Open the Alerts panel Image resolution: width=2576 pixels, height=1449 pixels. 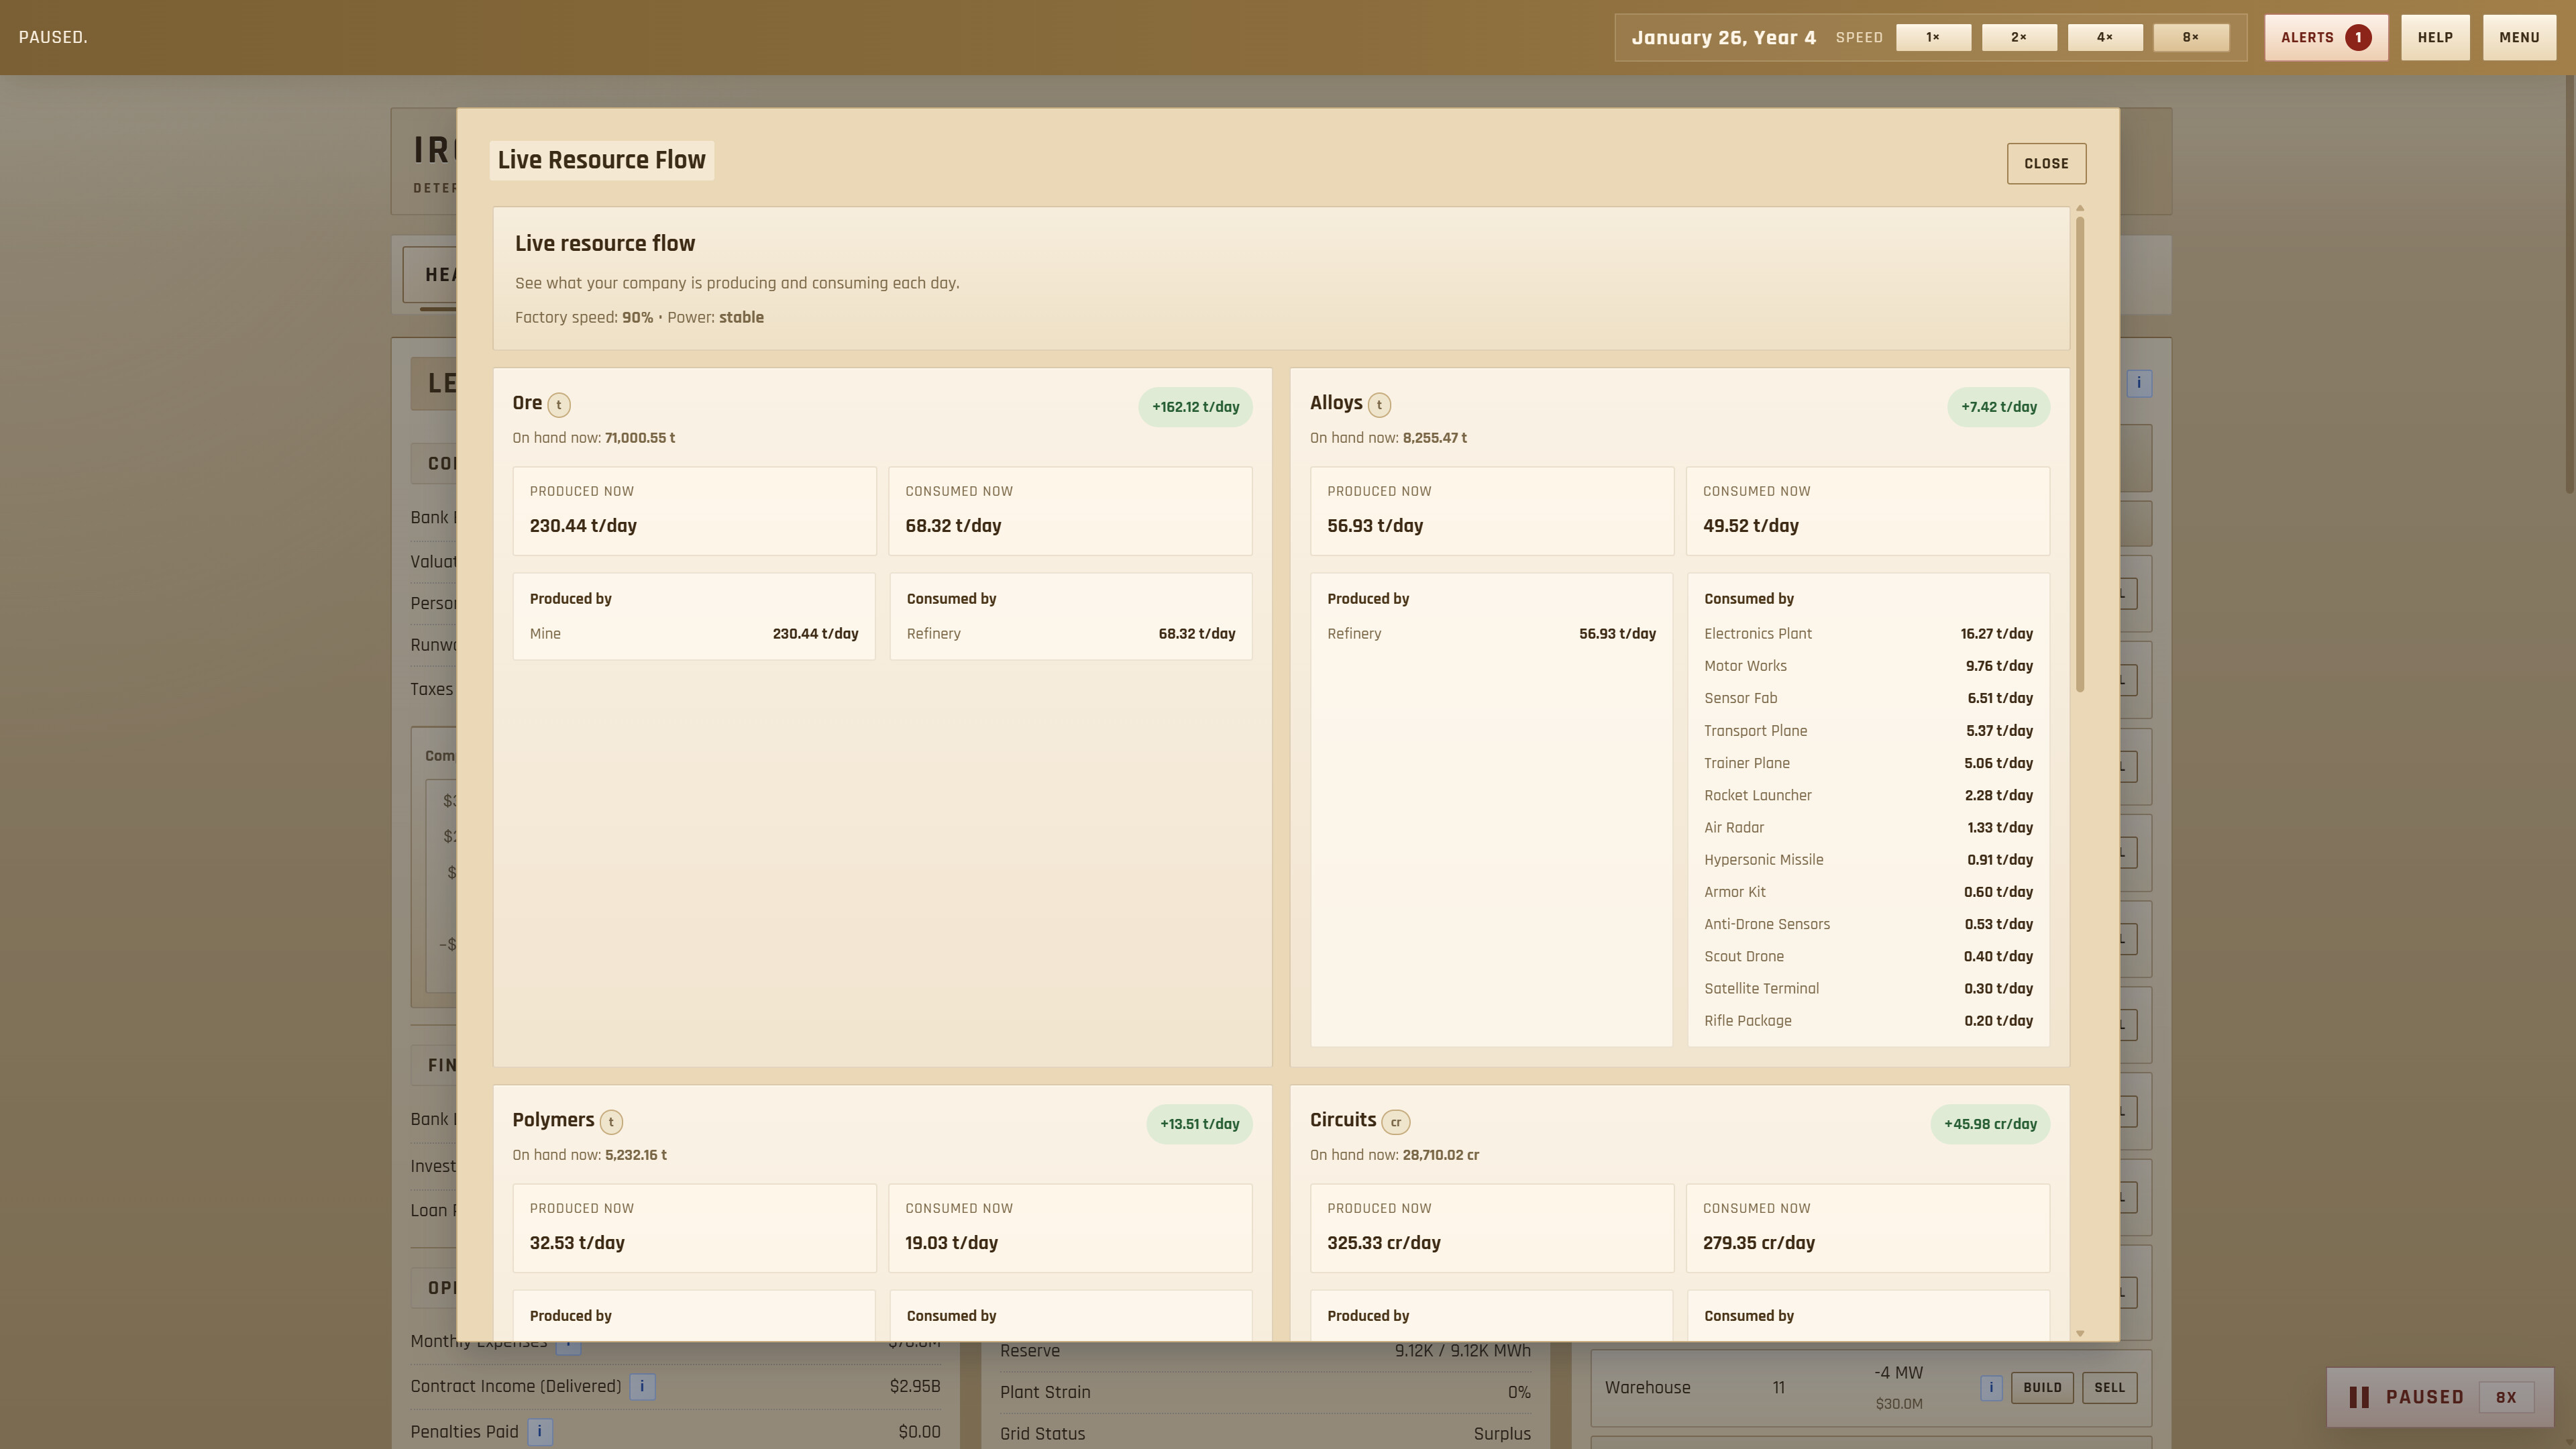[x=2326, y=38]
